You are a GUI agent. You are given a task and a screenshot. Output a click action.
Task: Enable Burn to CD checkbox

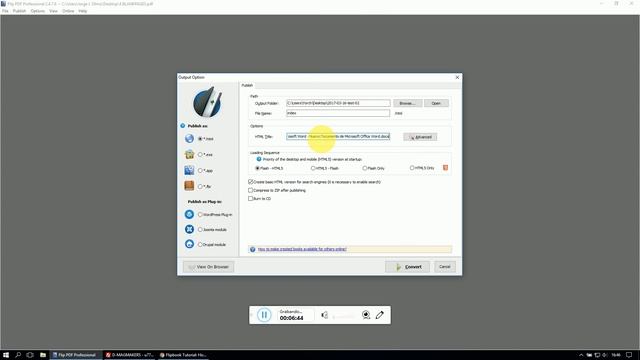click(251, 198)
